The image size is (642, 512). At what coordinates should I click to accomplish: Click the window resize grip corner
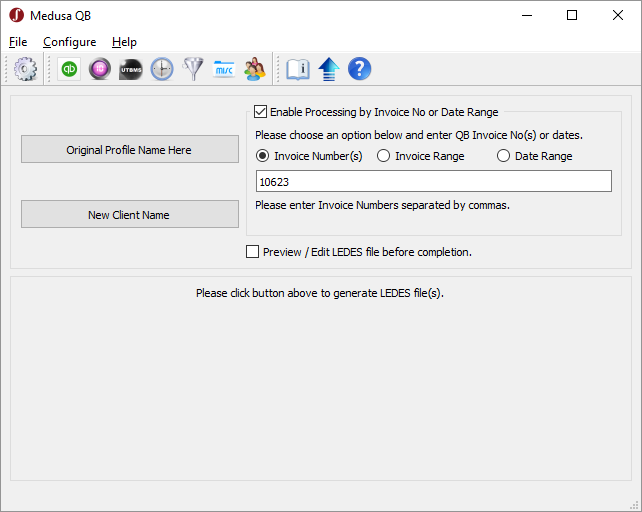pyautogui.click(x=635, y=505)
